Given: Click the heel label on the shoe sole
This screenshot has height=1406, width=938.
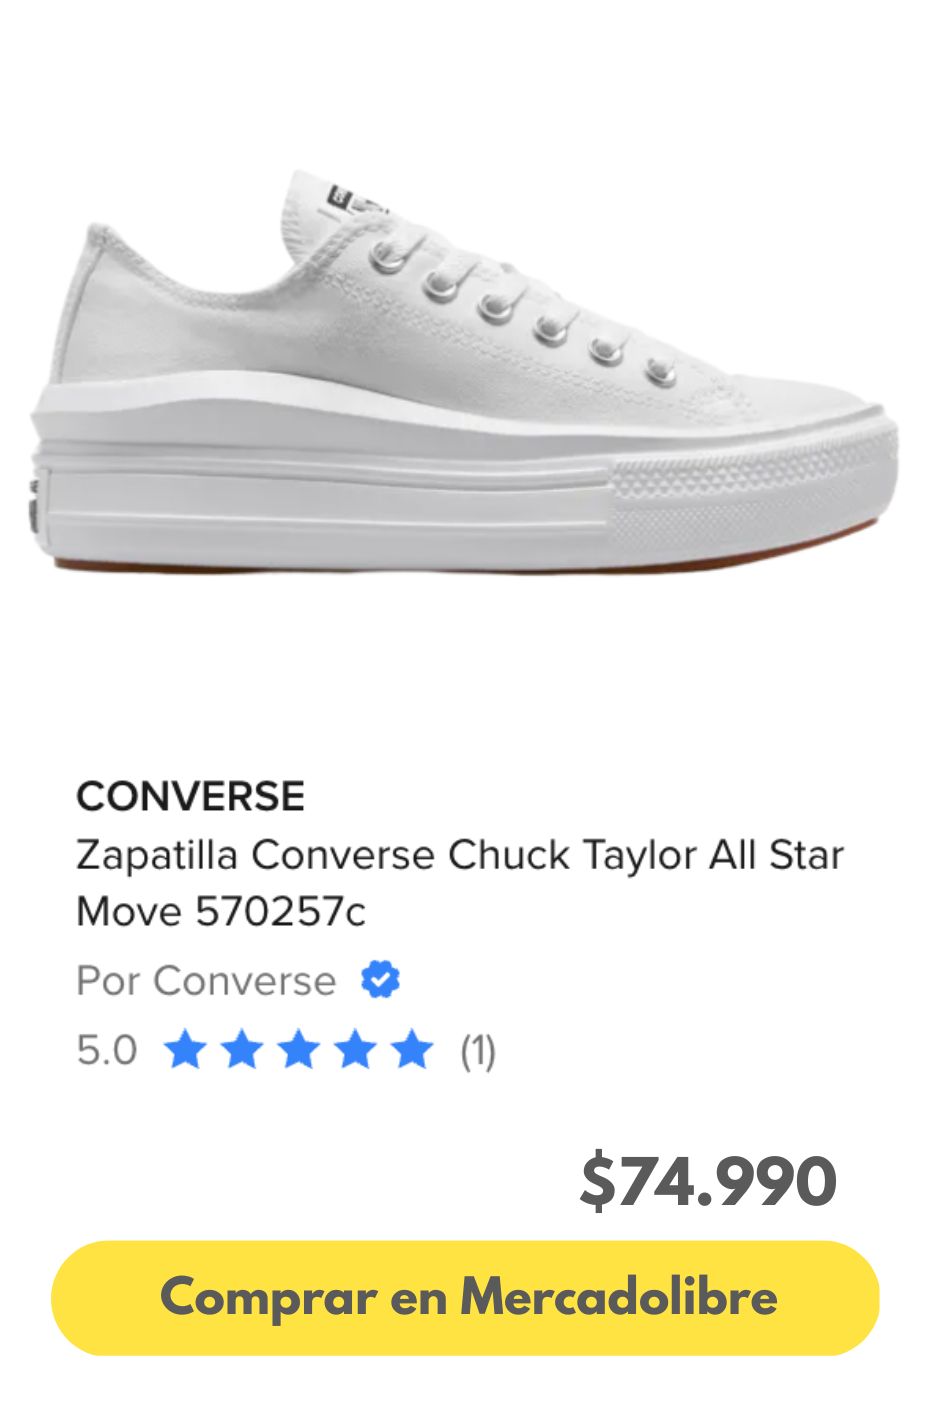Looking at the screenshot, I should (x=35, y=506).
